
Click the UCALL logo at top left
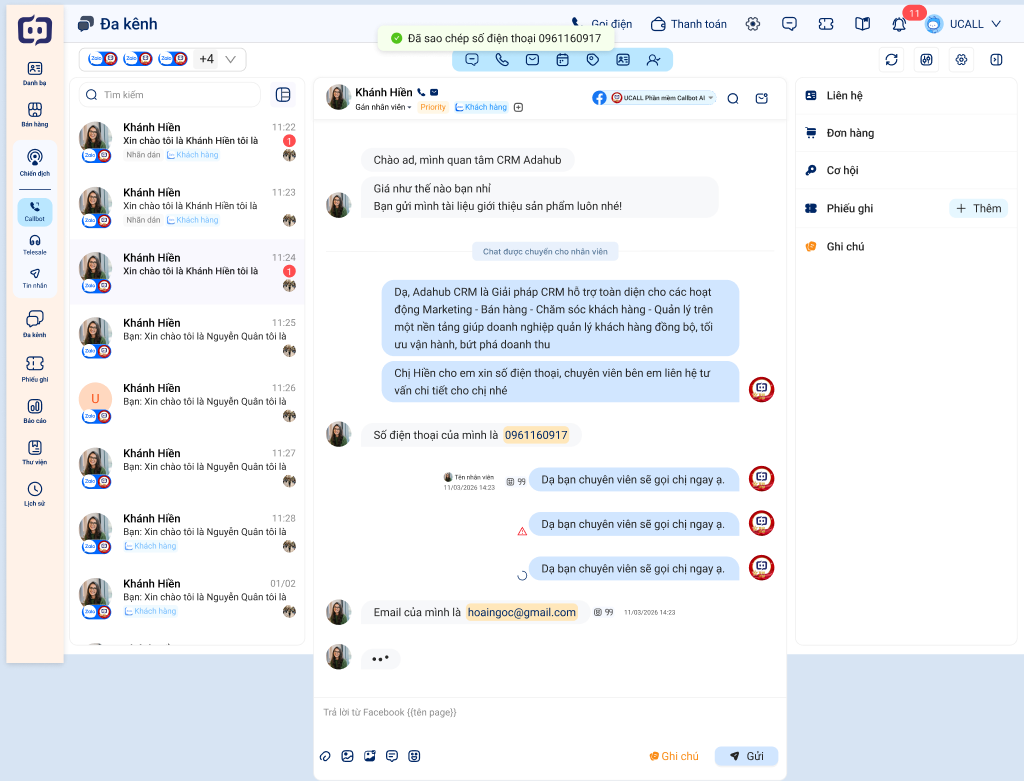(x=35, y=29)
